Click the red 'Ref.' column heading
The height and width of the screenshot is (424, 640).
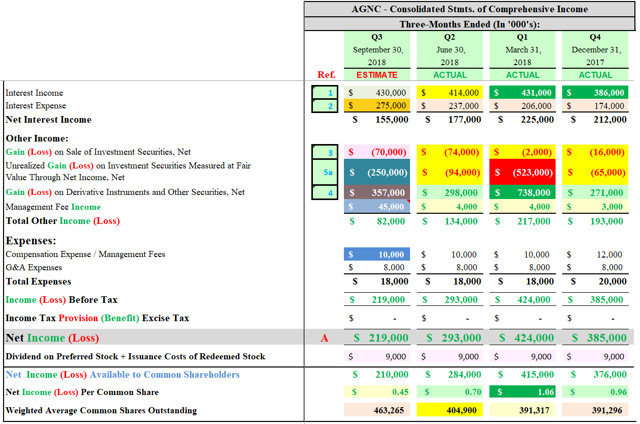pyautogui.click(x=326, y=75)
